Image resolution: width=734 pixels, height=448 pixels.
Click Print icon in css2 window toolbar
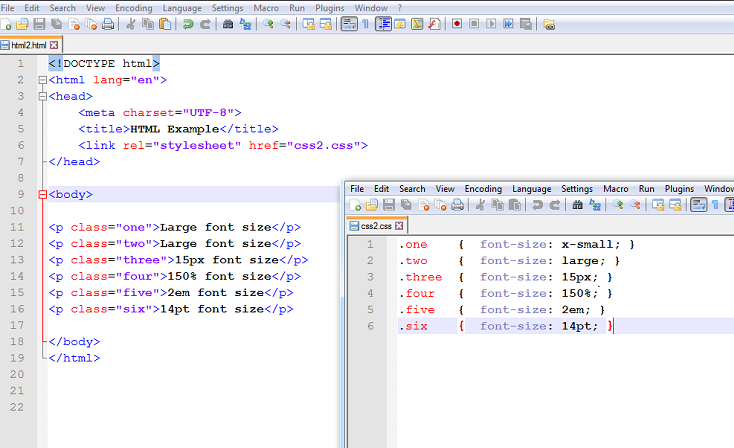457,205
